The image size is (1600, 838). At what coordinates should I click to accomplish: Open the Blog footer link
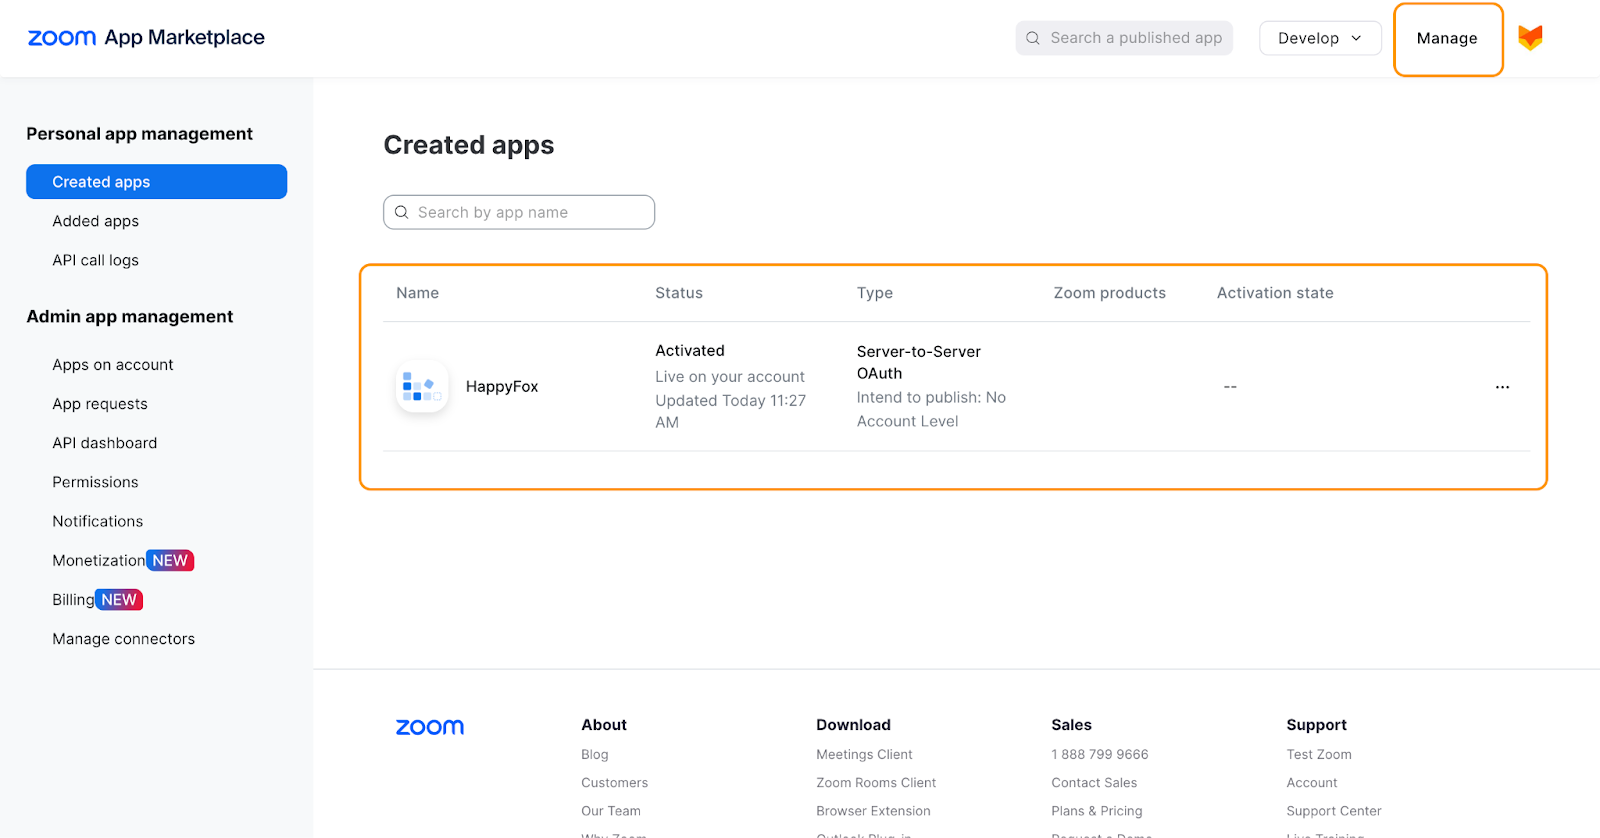(x=595, y=755)
